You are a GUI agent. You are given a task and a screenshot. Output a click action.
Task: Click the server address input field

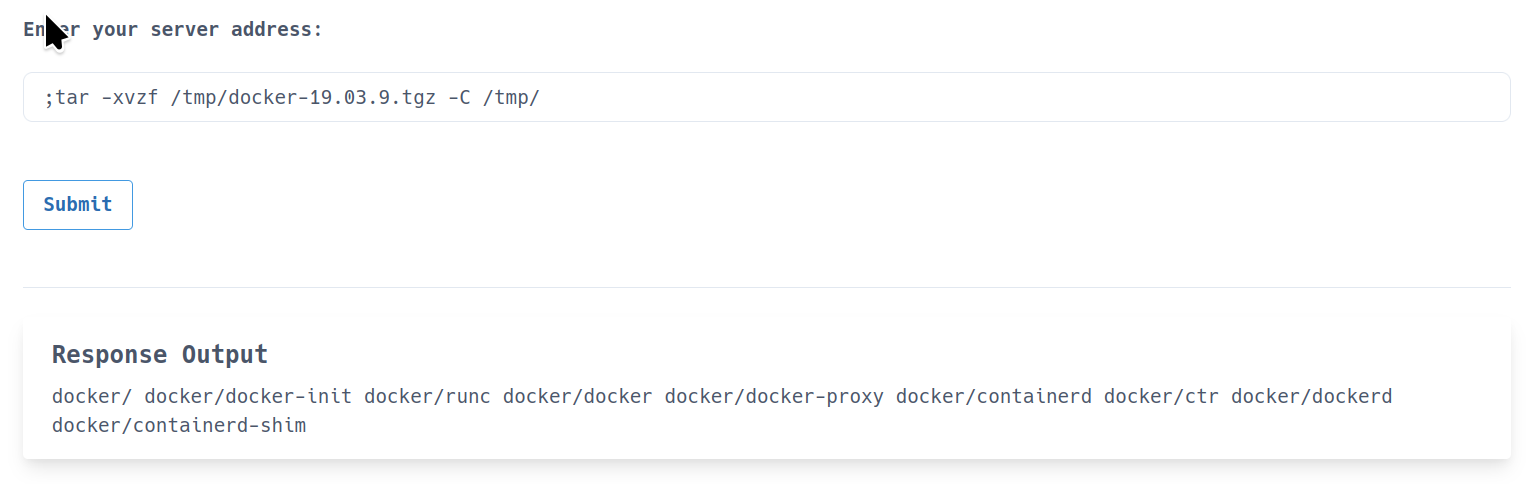(766, 97)
